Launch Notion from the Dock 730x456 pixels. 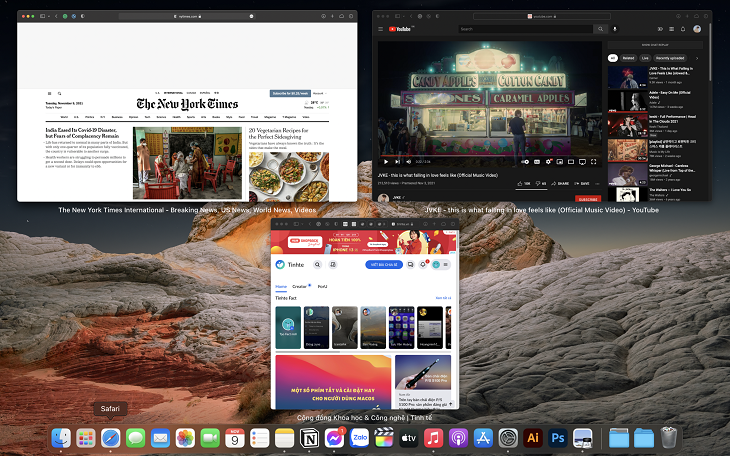click(310, 438)
